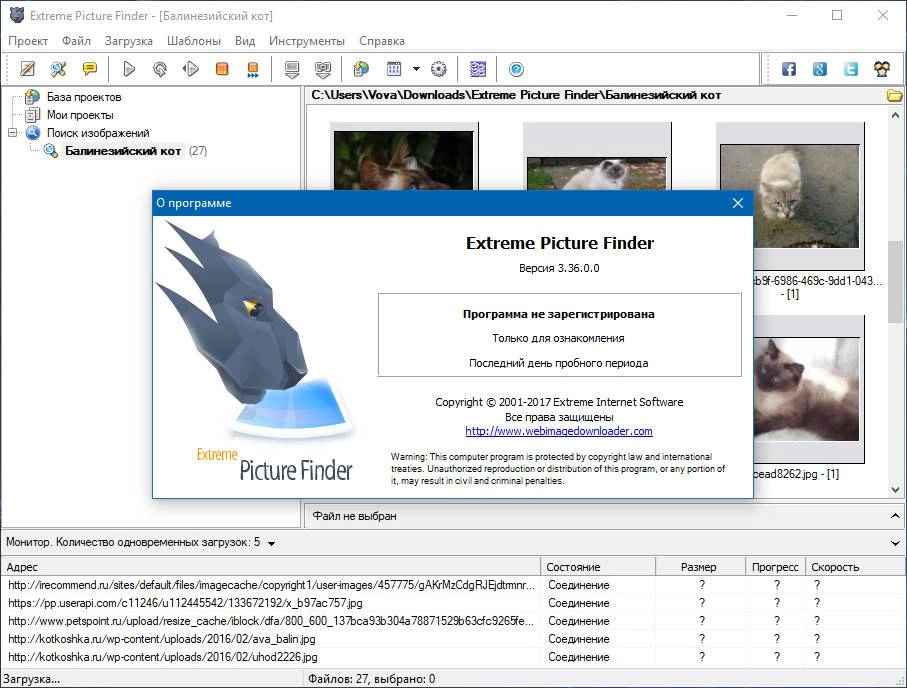This screenshot has width=907, height=688.
Task: Open the Проект menu
Action: coord(28,41)
